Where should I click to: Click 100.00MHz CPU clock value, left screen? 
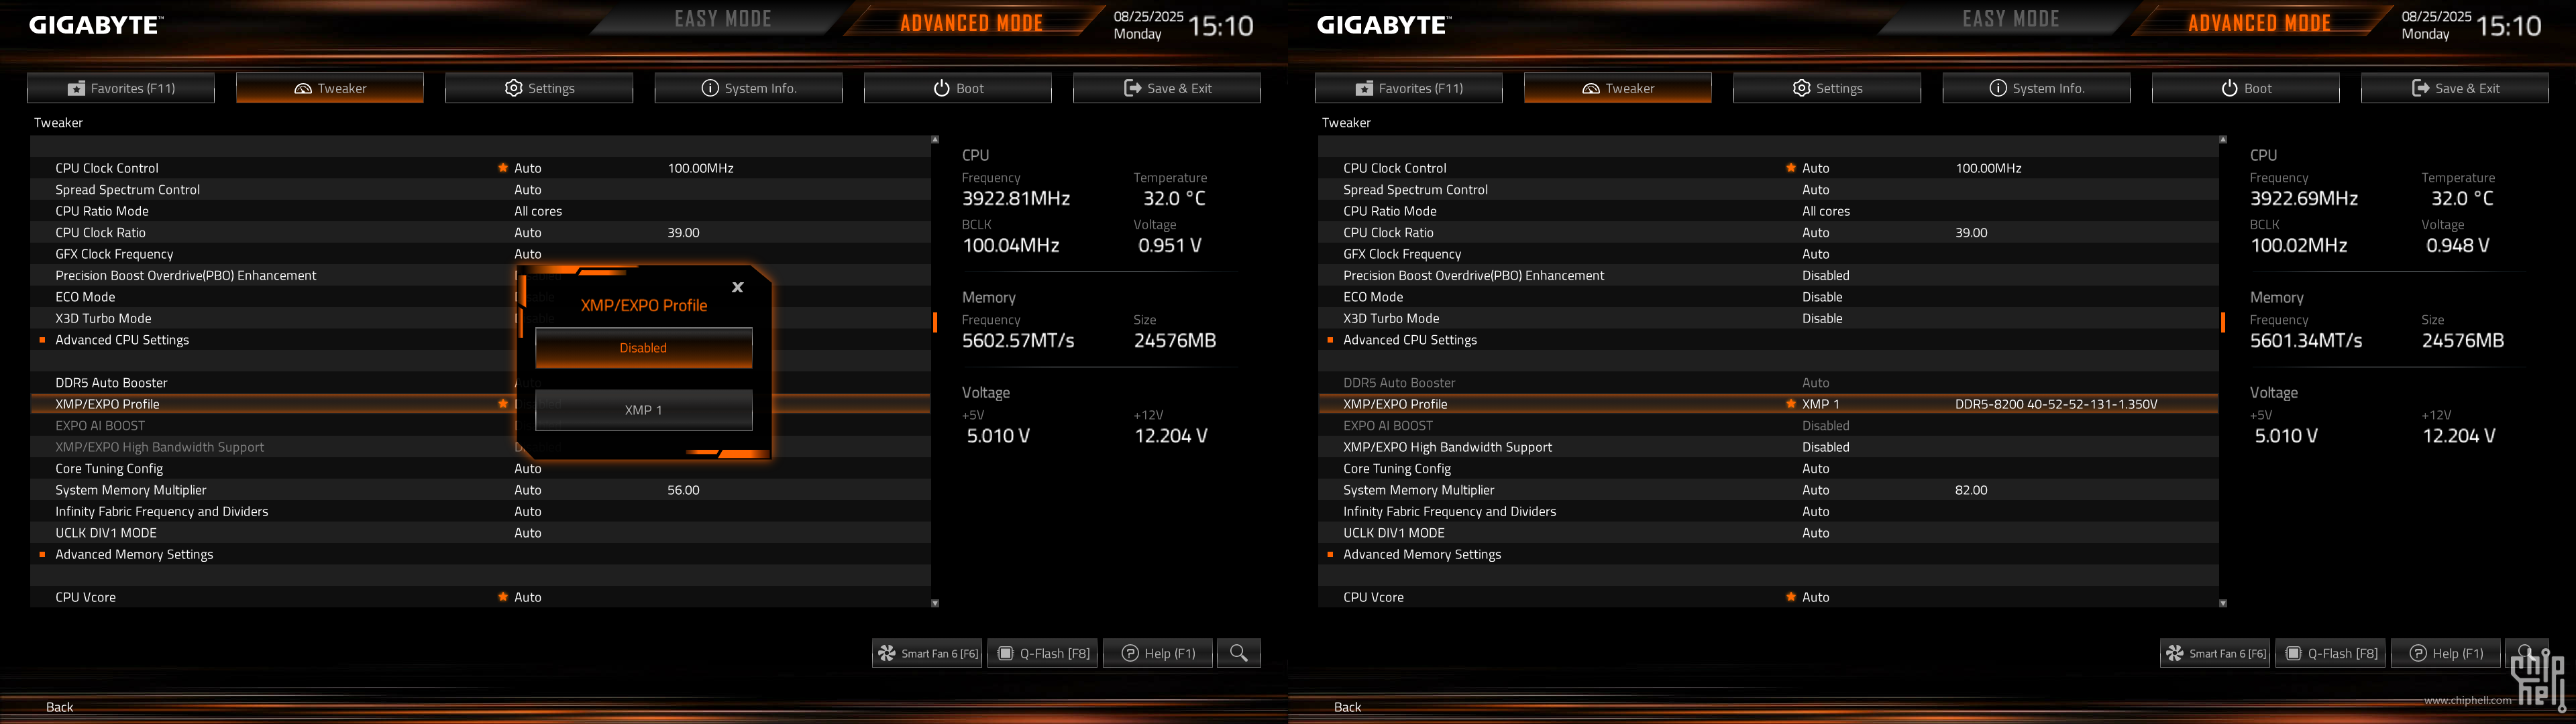click(700, 168)
